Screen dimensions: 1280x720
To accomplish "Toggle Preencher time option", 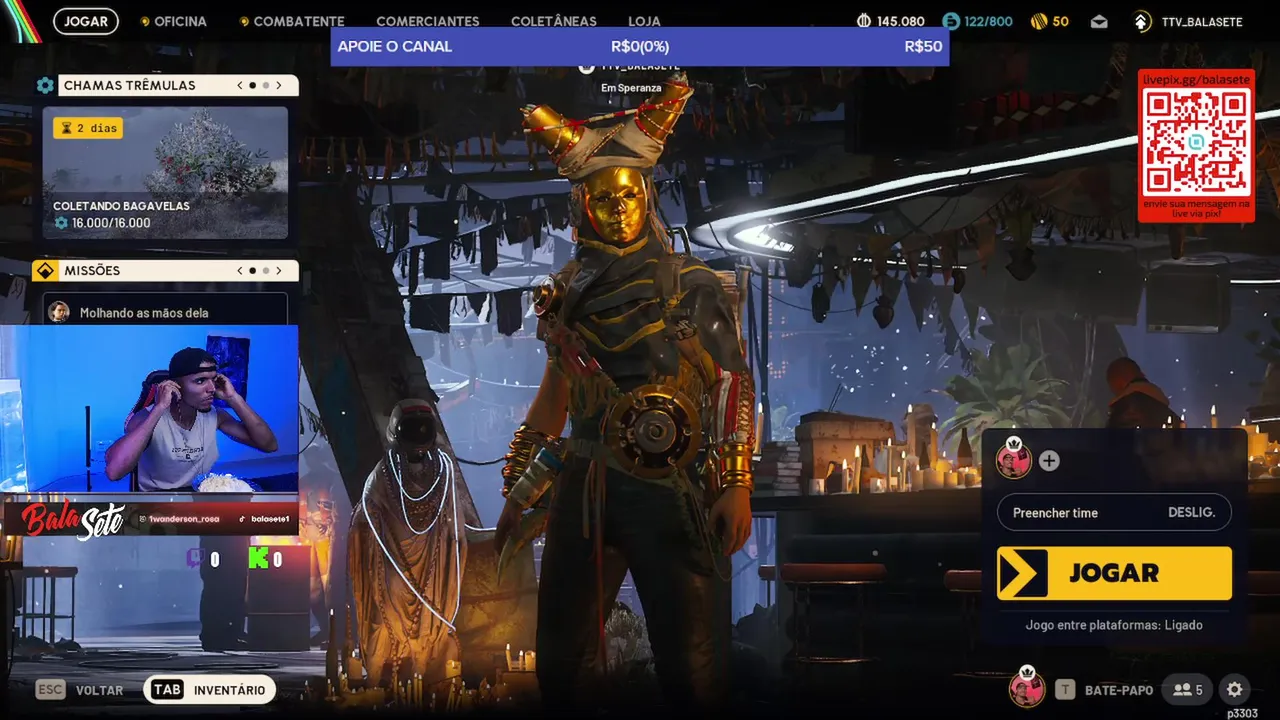I will pyautogui.click(x=1114, y=513).
